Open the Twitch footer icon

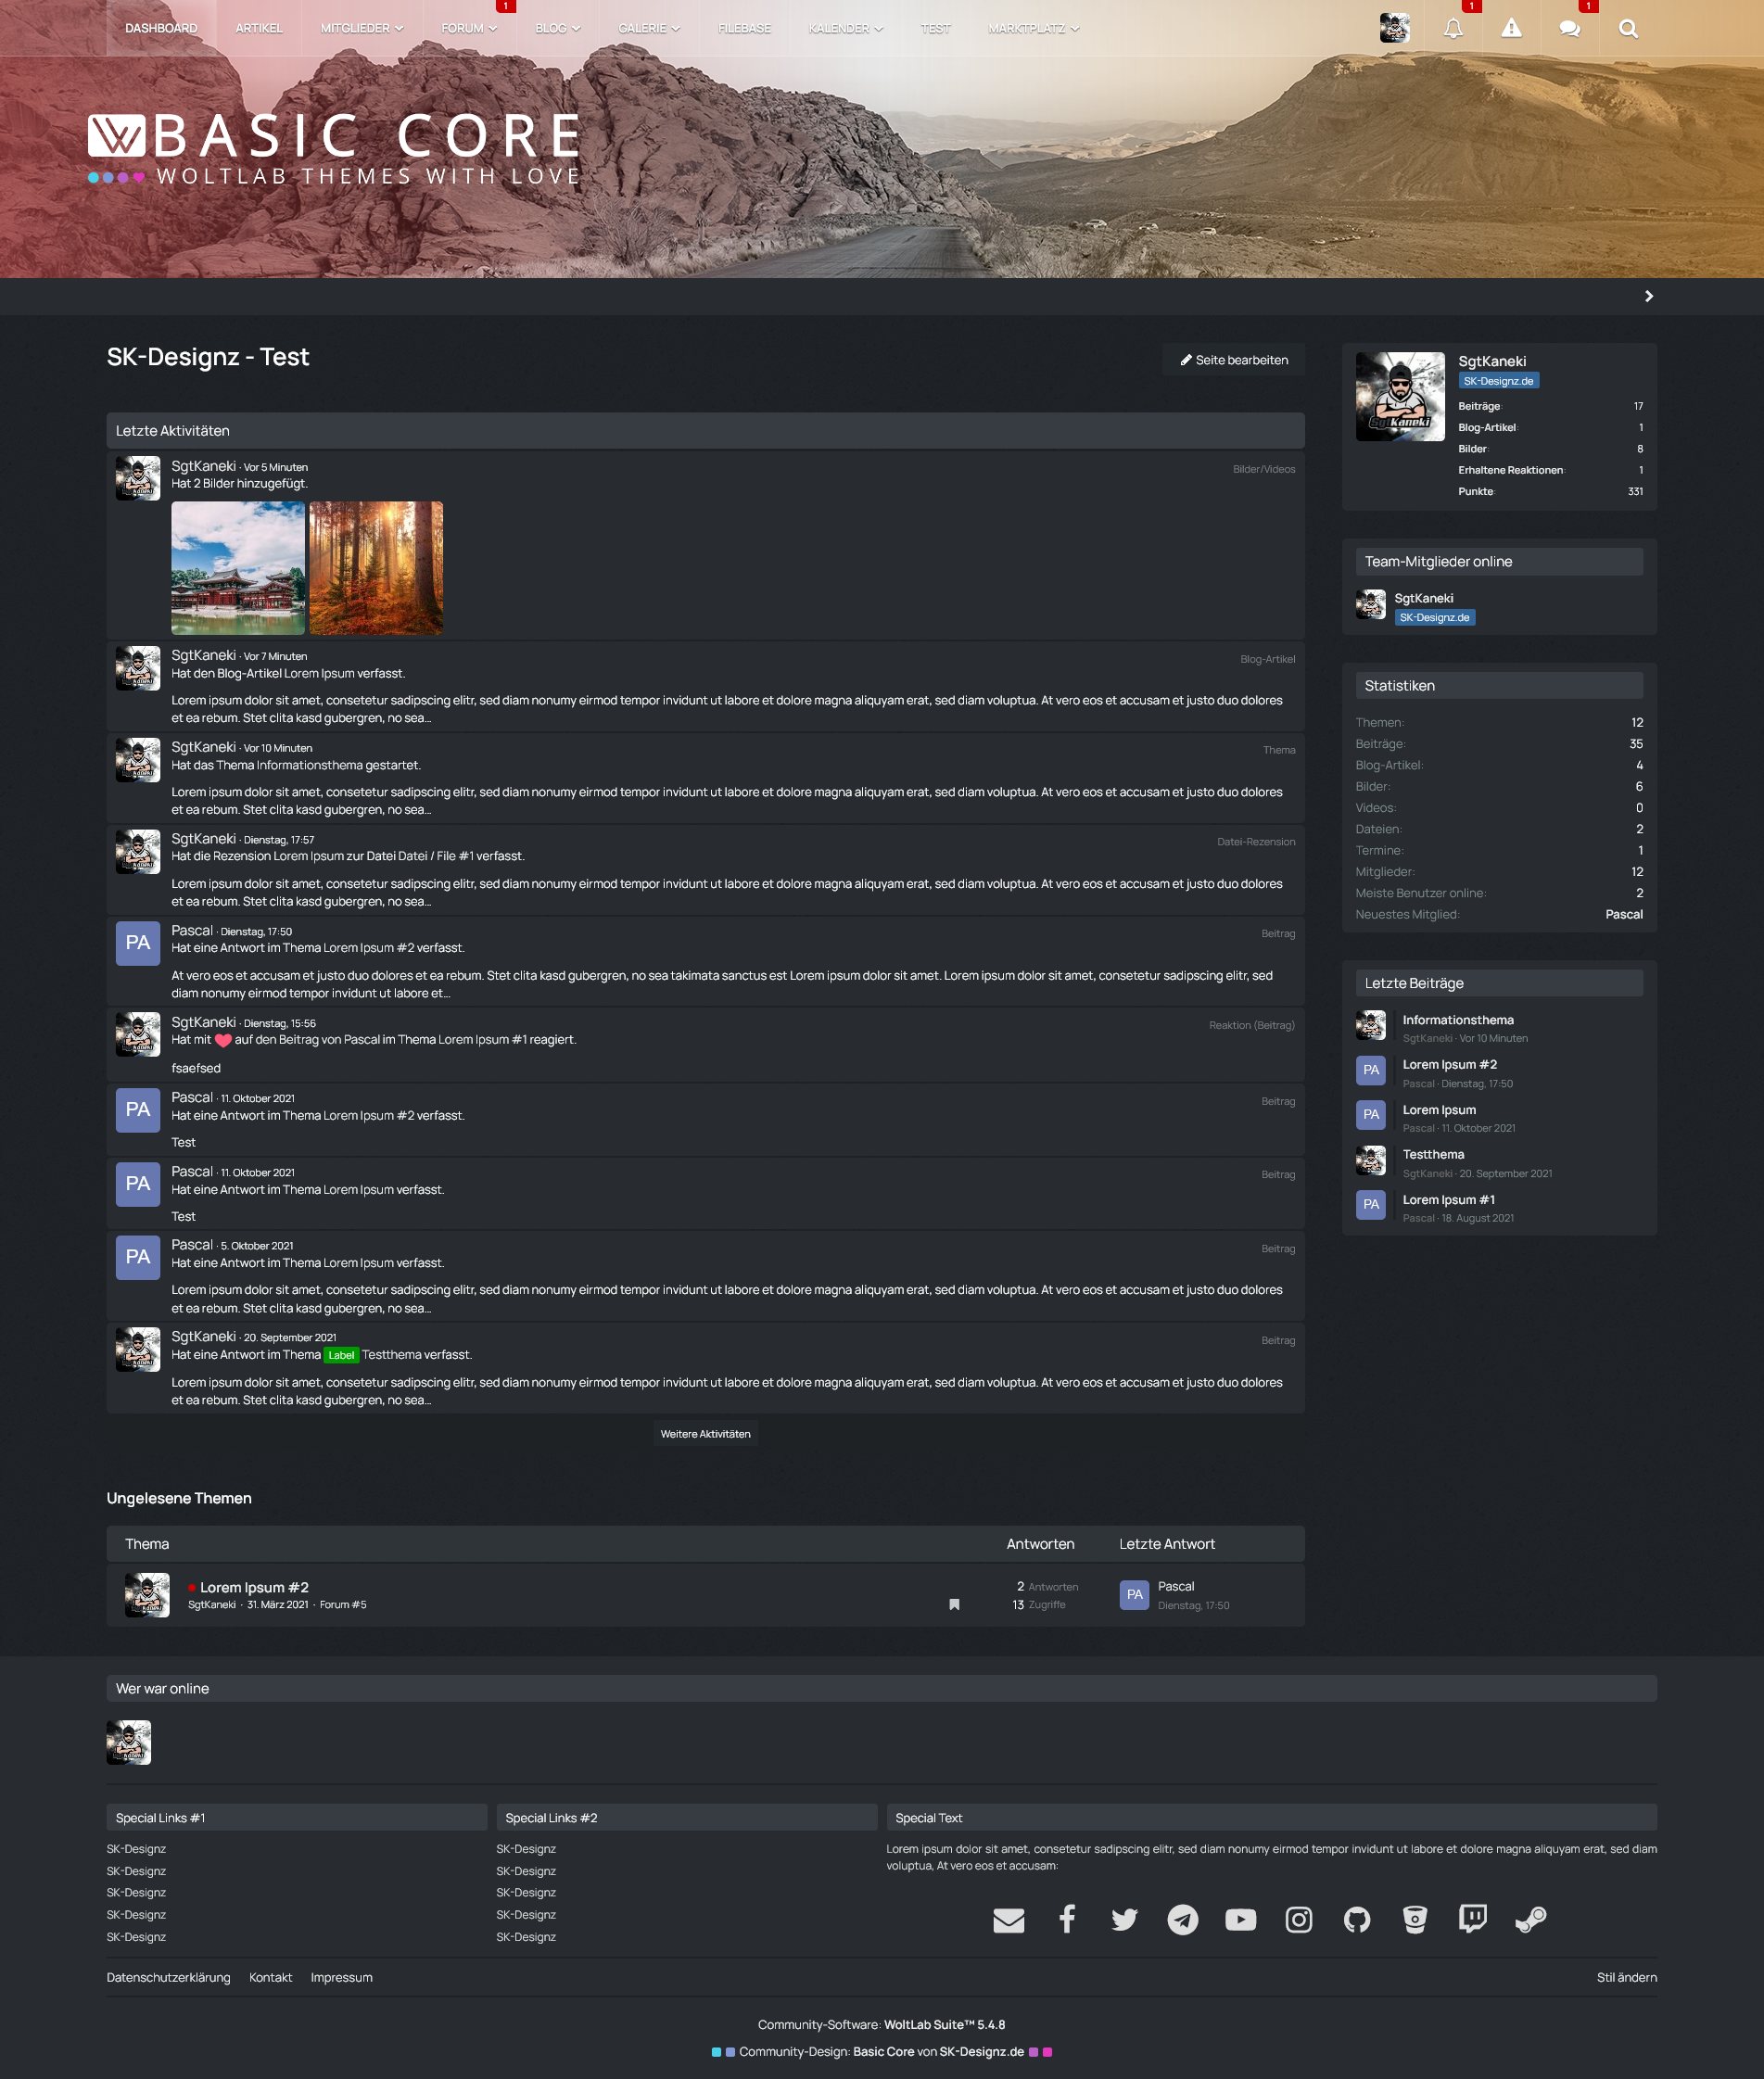(1472, 1918)
